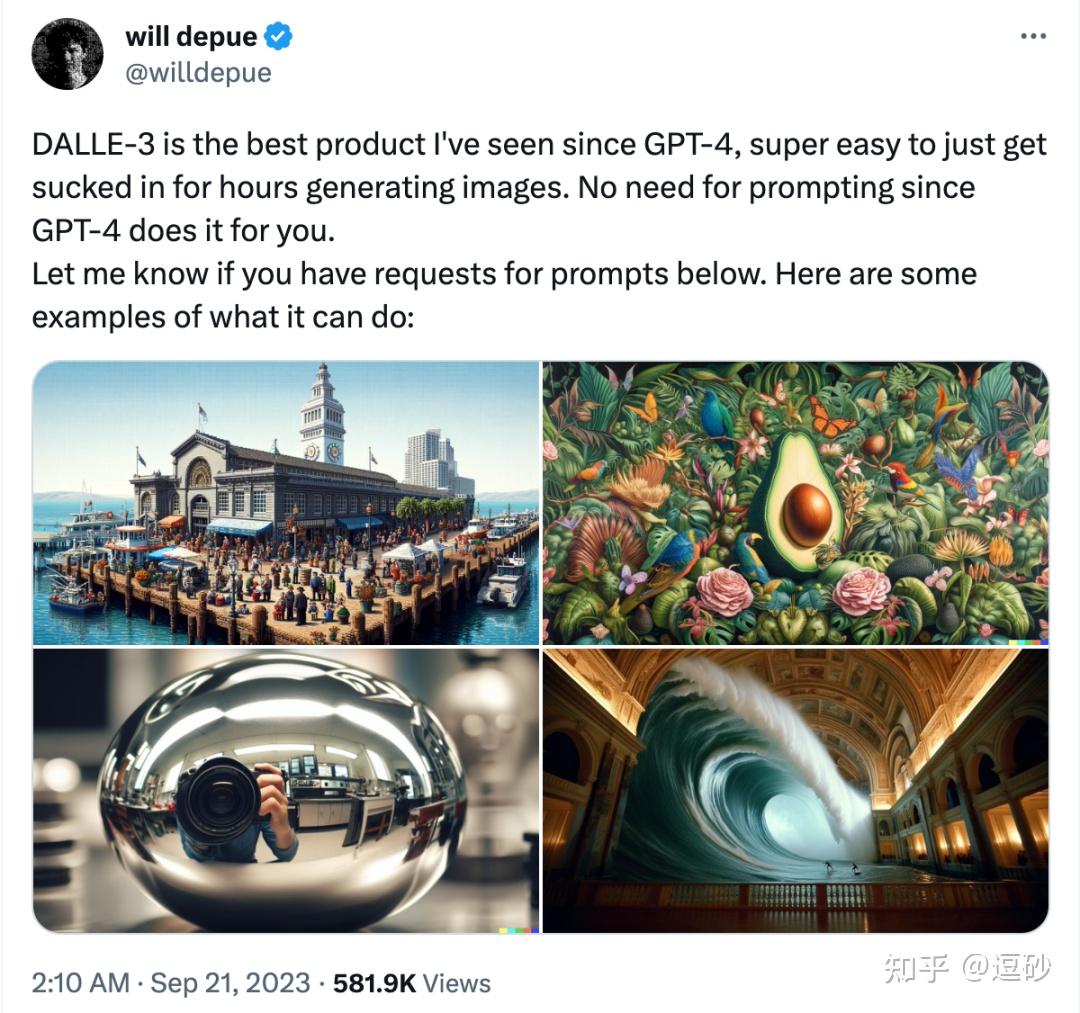Image resolution: width=1080 pixels, height=1013 pixels.
Task: Click the 2:10 AM timestamp
Action: click(81, 983)
